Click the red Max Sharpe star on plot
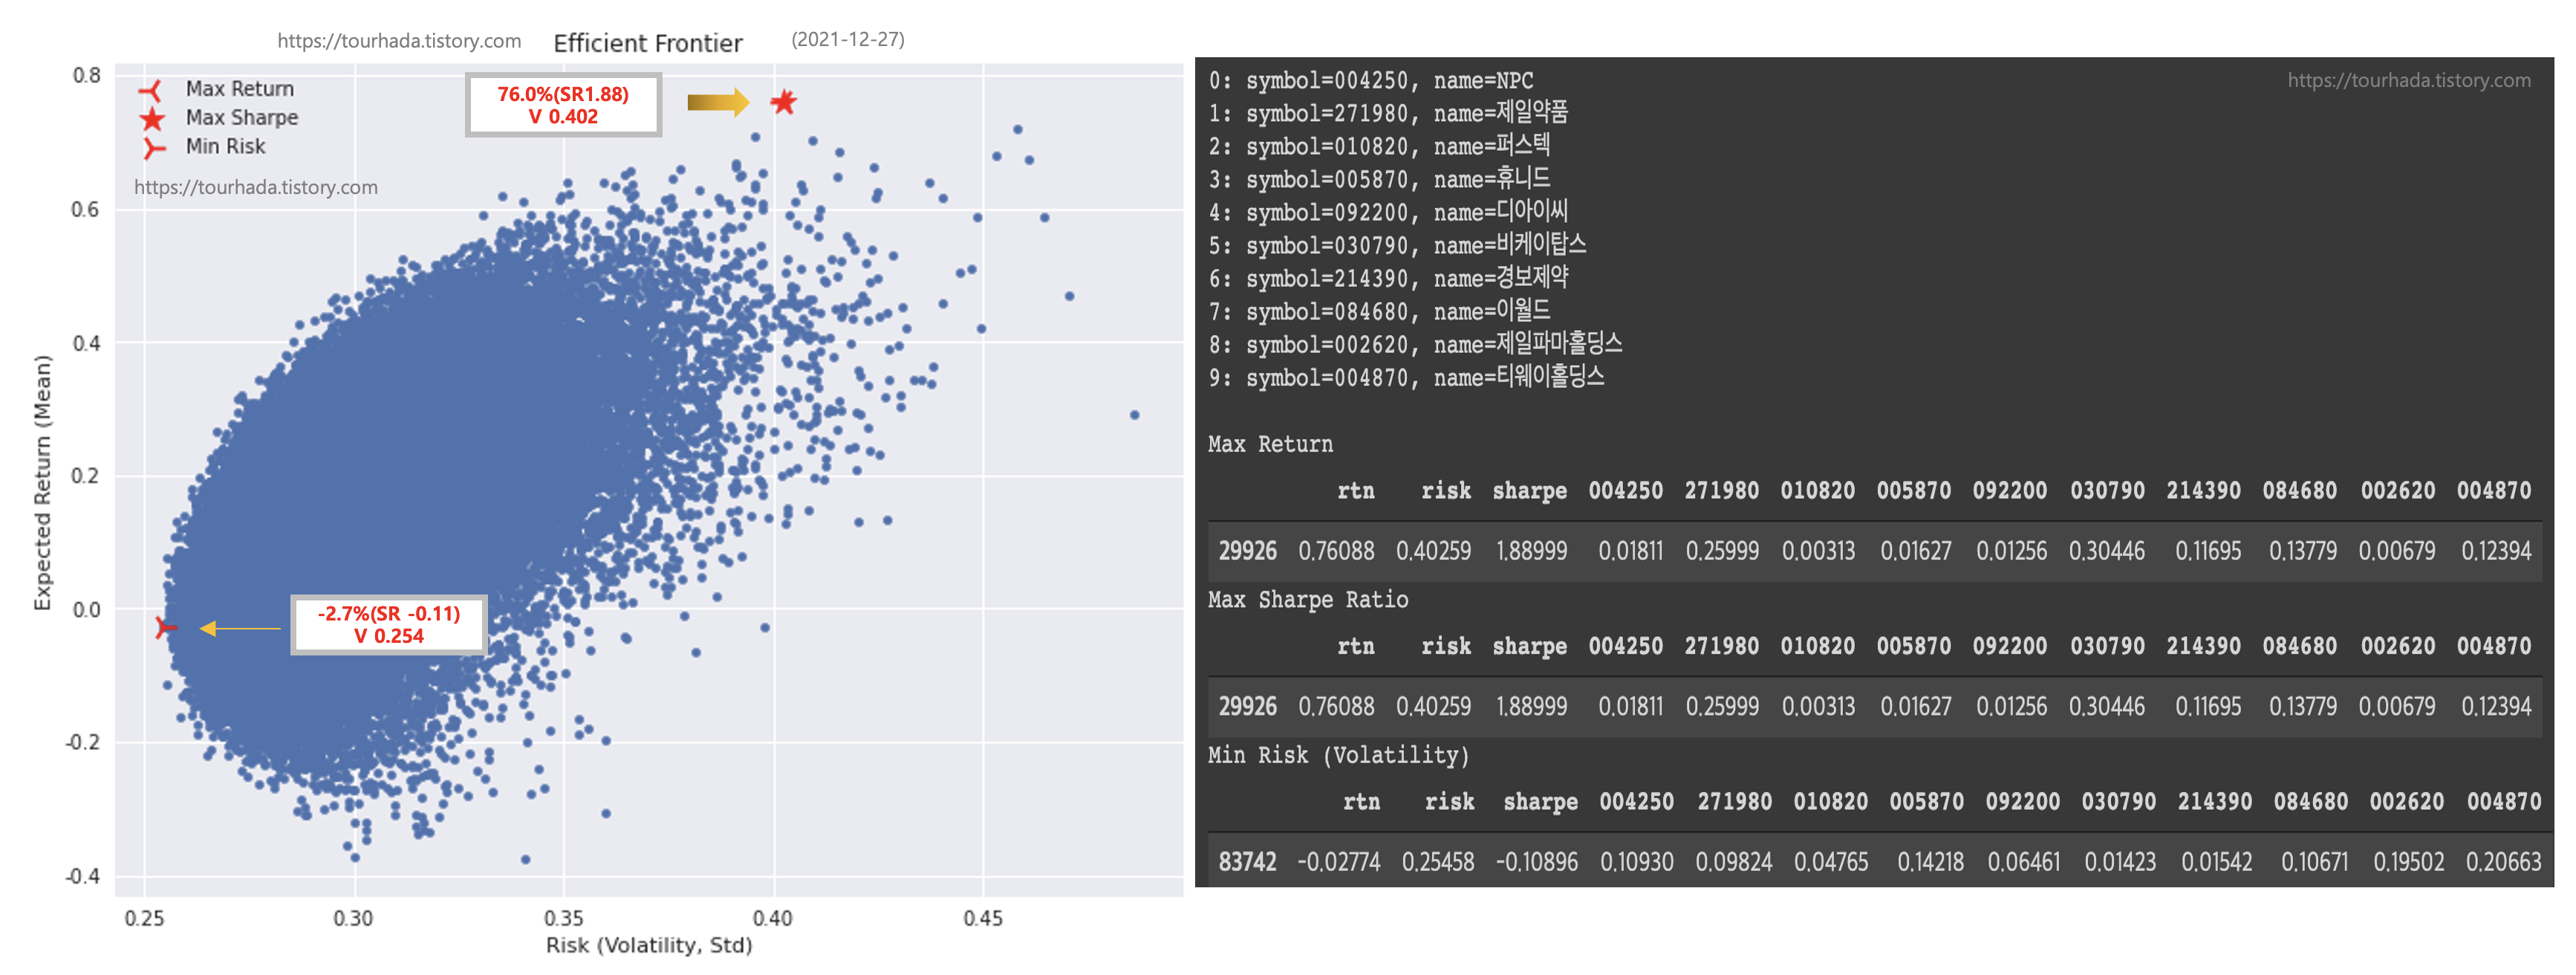 pos(783,102)
